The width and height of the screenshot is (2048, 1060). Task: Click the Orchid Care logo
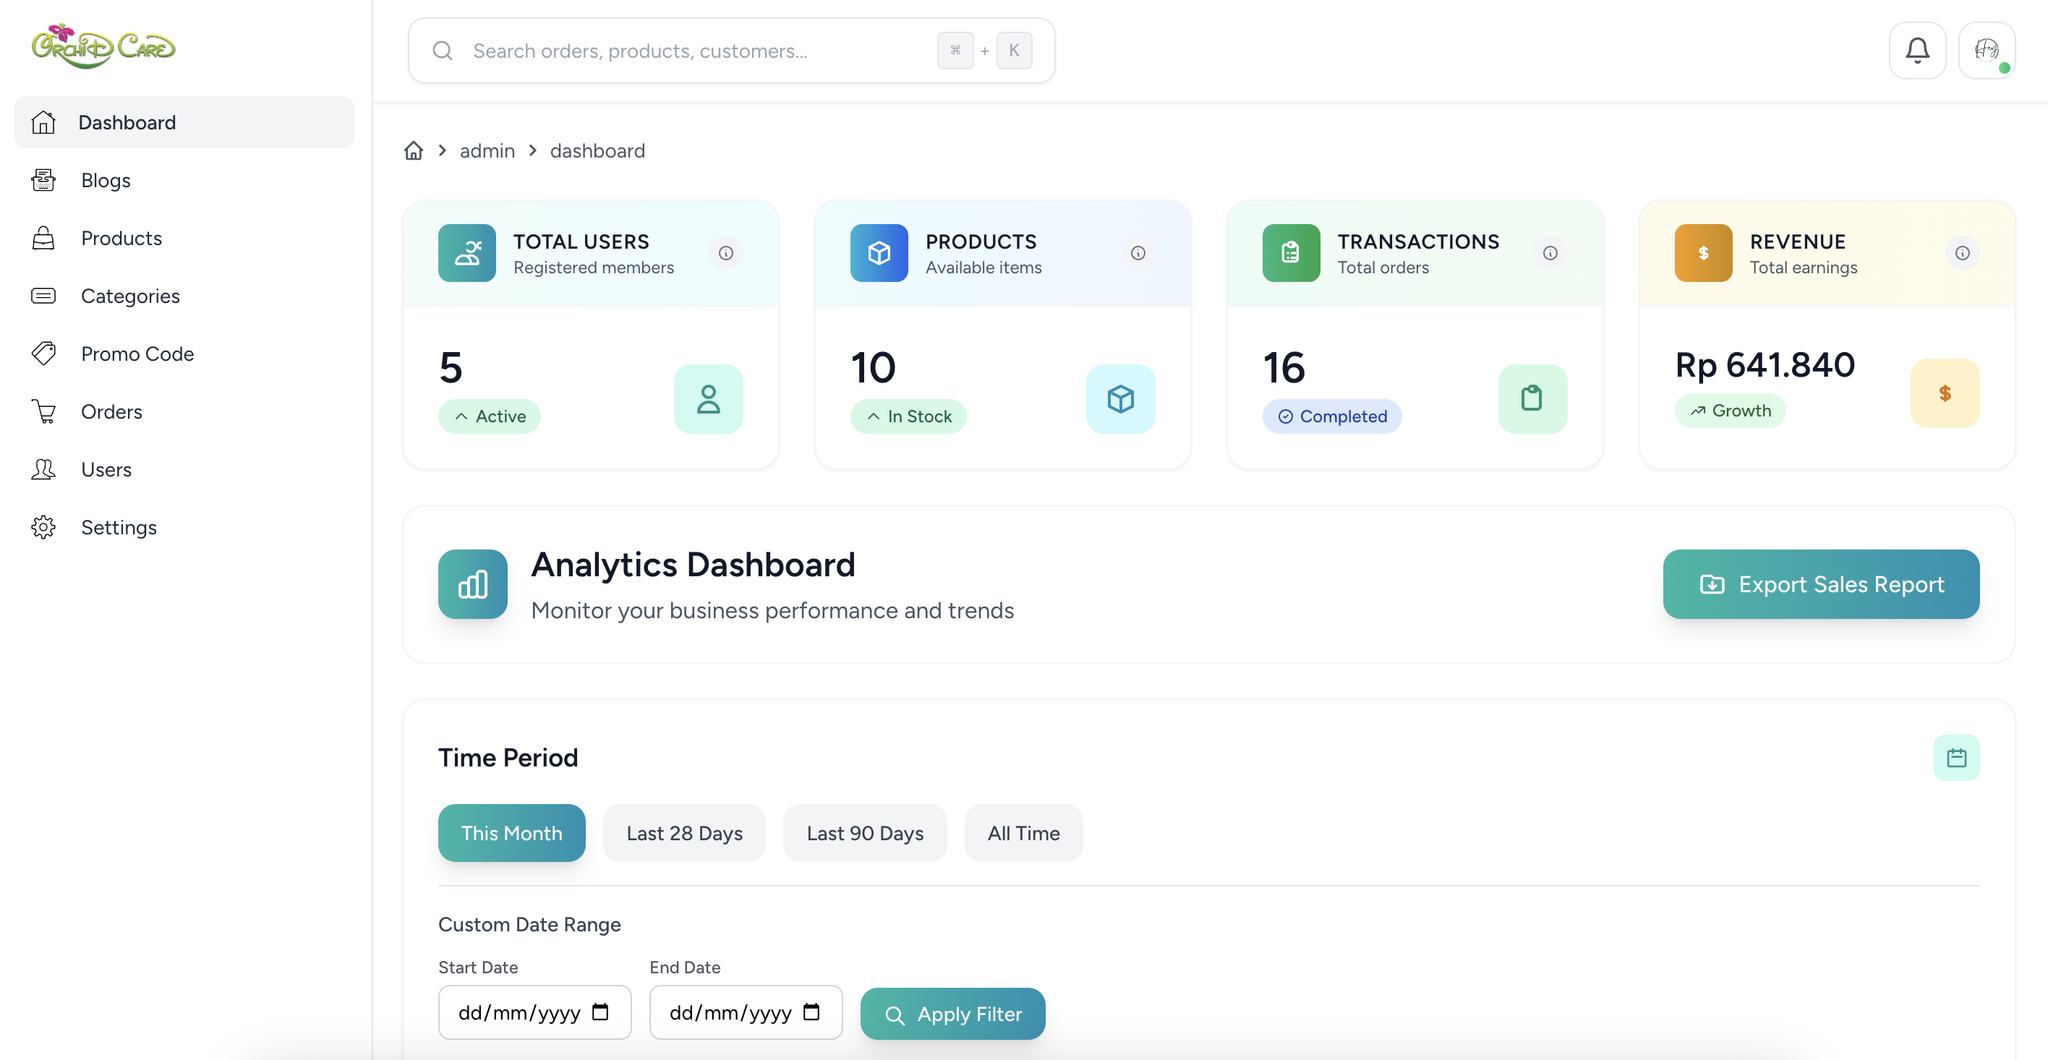103,46
